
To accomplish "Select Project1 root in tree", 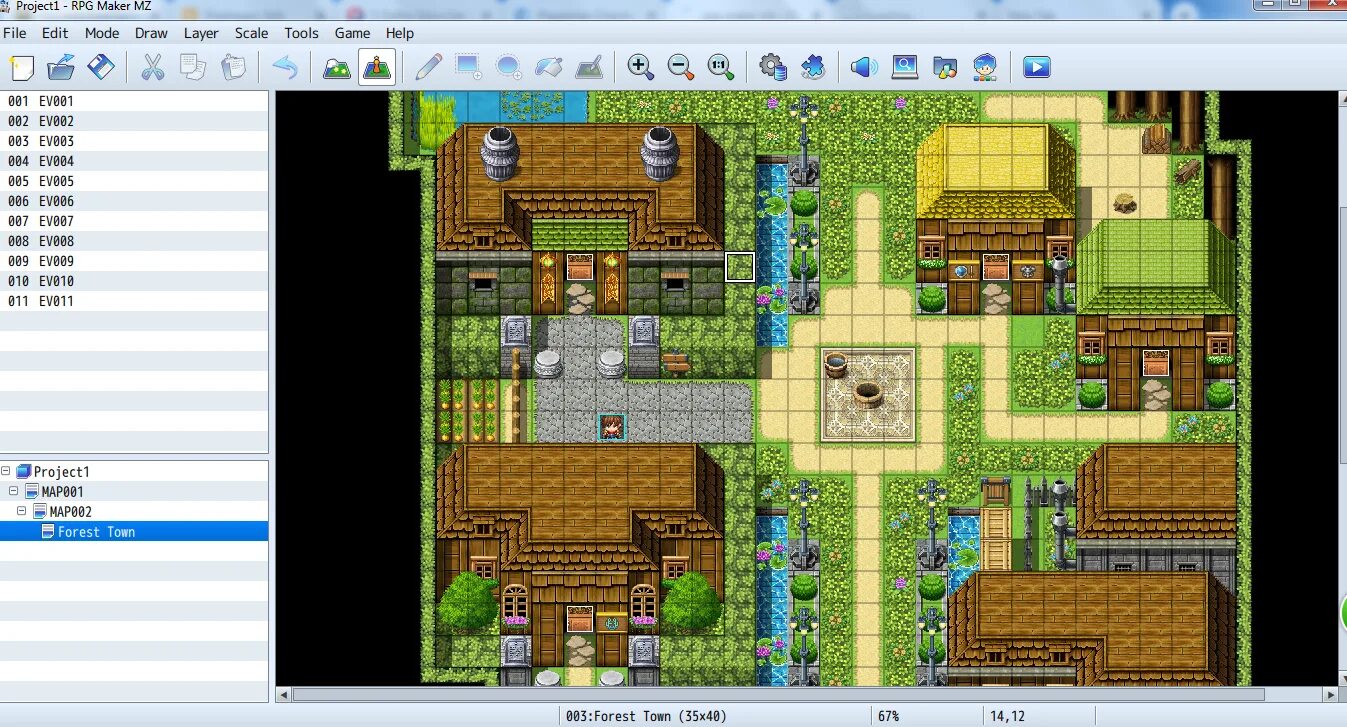I will [62, 472].
